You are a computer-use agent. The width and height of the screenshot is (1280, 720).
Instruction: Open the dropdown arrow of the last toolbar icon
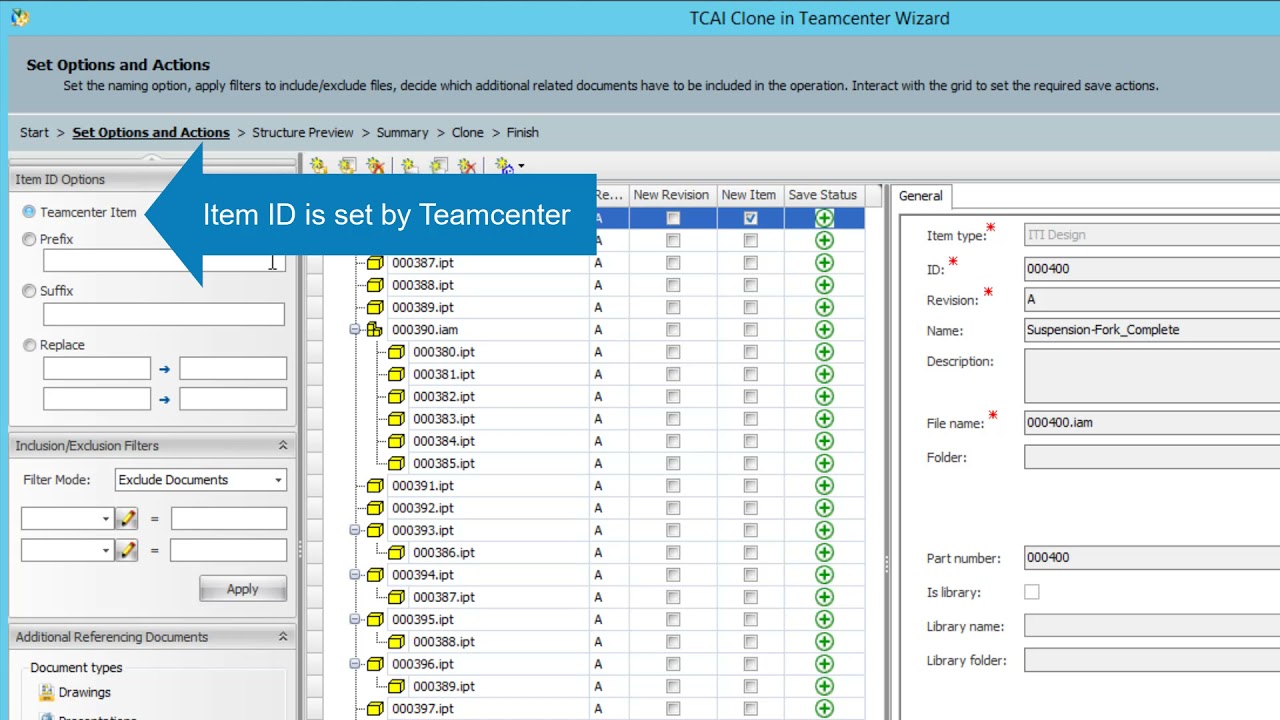click(521, 167)
